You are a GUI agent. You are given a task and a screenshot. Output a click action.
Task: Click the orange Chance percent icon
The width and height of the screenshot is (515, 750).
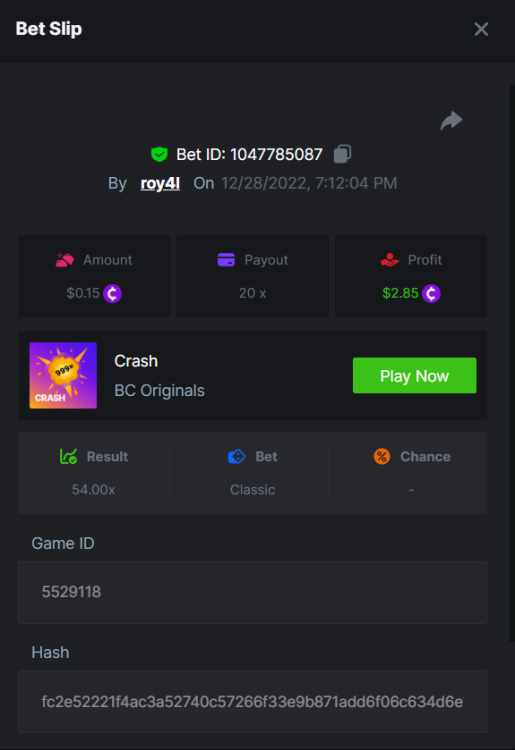[382, 456]
